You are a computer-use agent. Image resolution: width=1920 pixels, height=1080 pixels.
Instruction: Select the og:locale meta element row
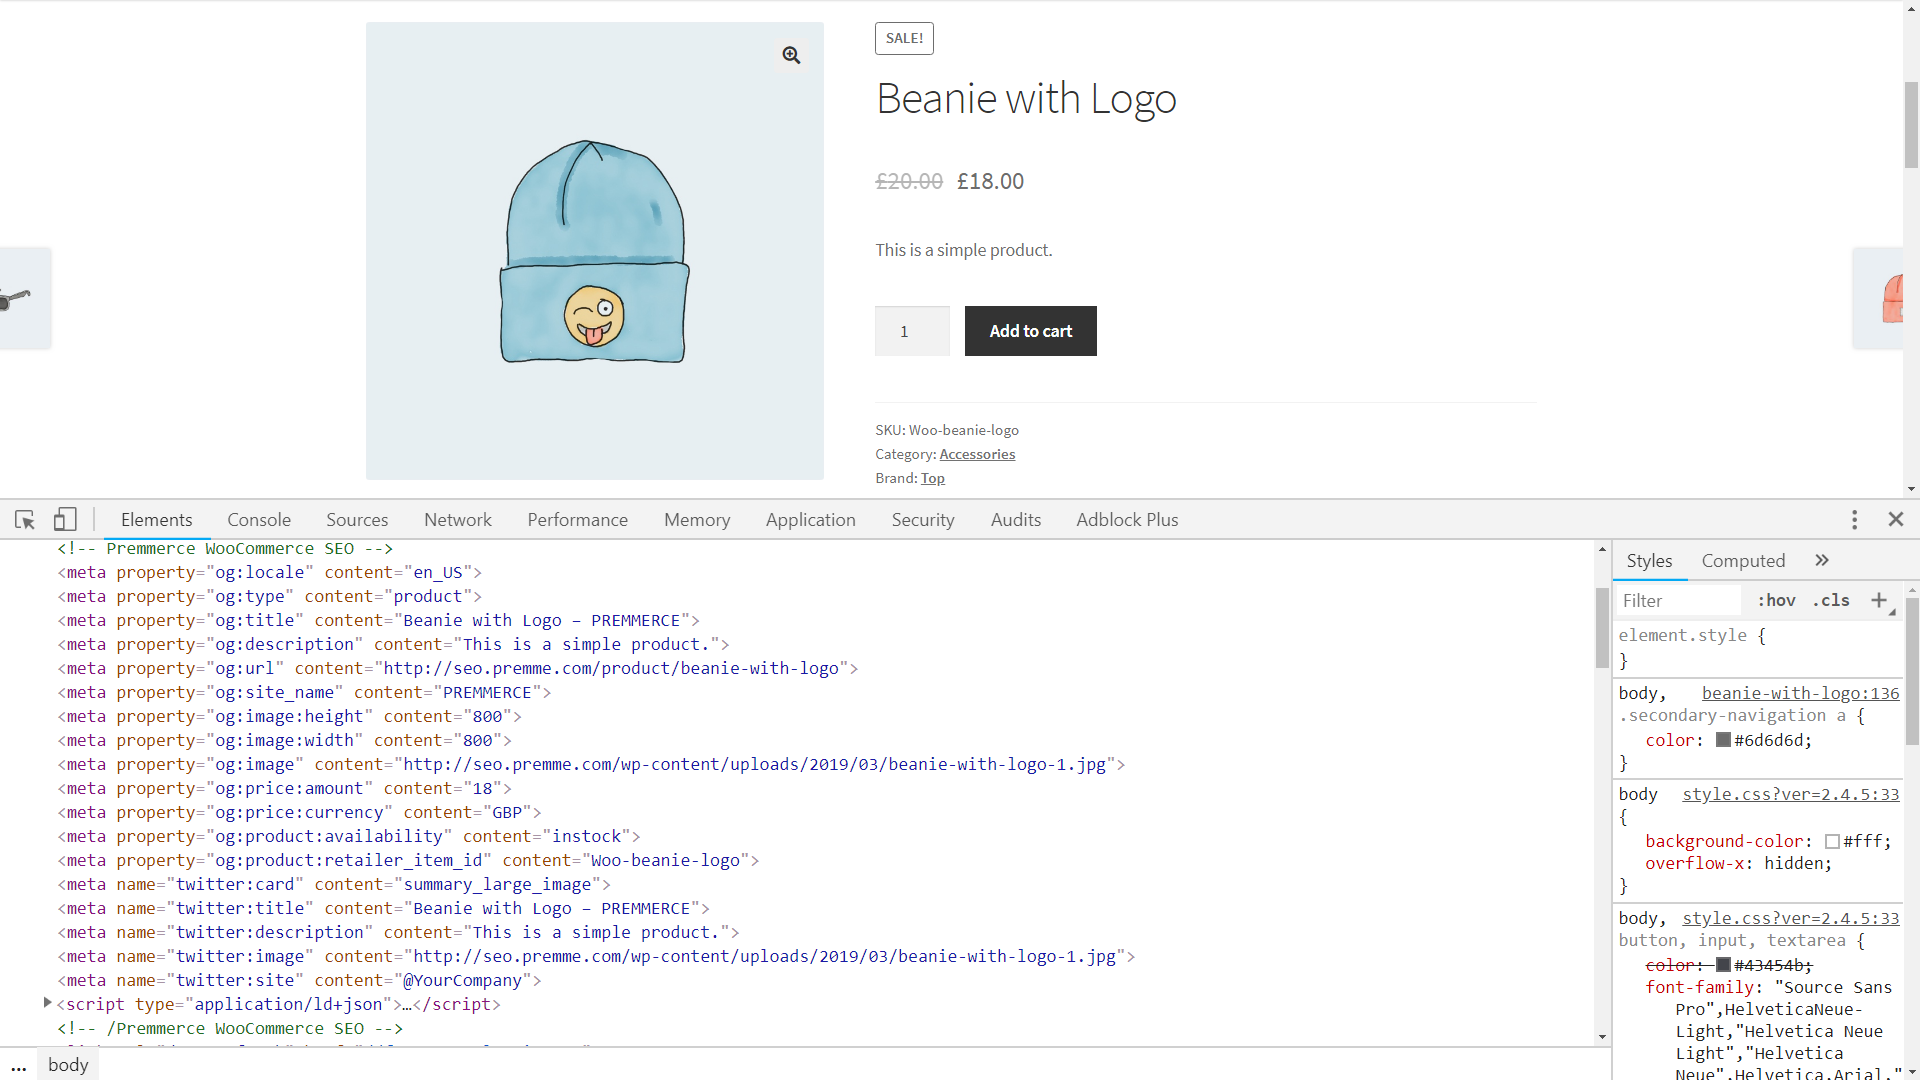(x=270, y=573)
